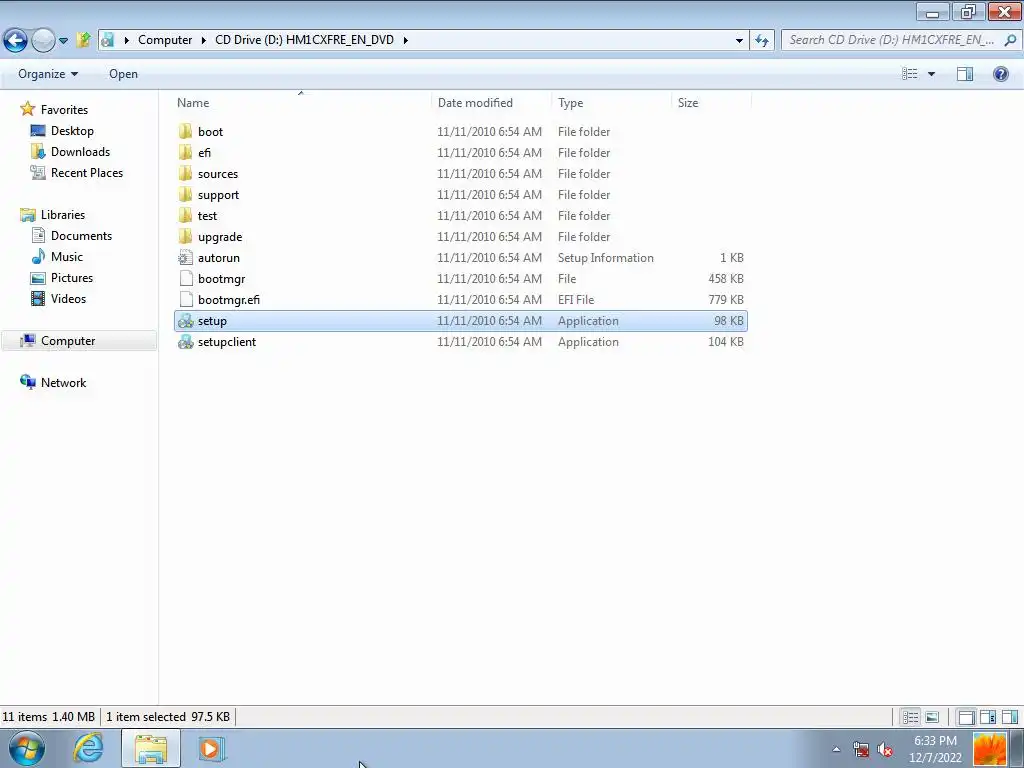The height and width of the screenshot is (768, 1024).
Task: Open the Pictures library
Action: pyautogui.click(x=72, y=278)
